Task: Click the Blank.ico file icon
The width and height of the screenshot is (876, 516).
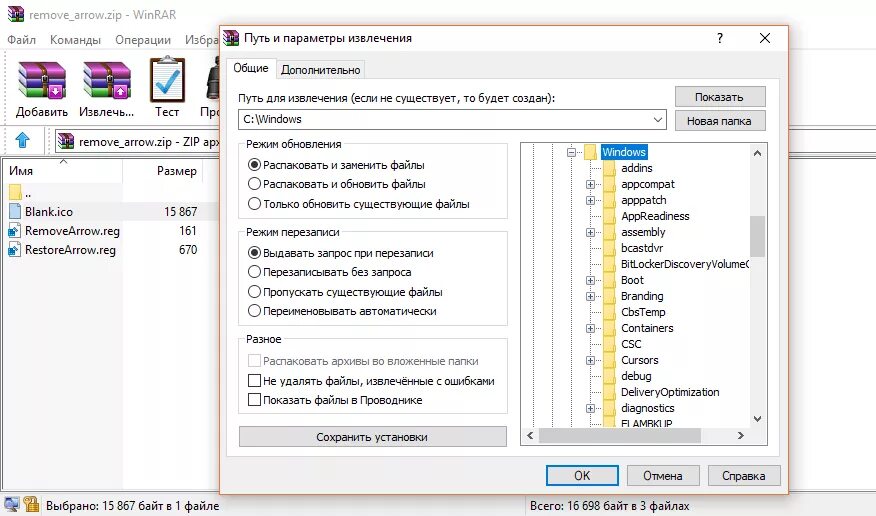Action: 15,212
